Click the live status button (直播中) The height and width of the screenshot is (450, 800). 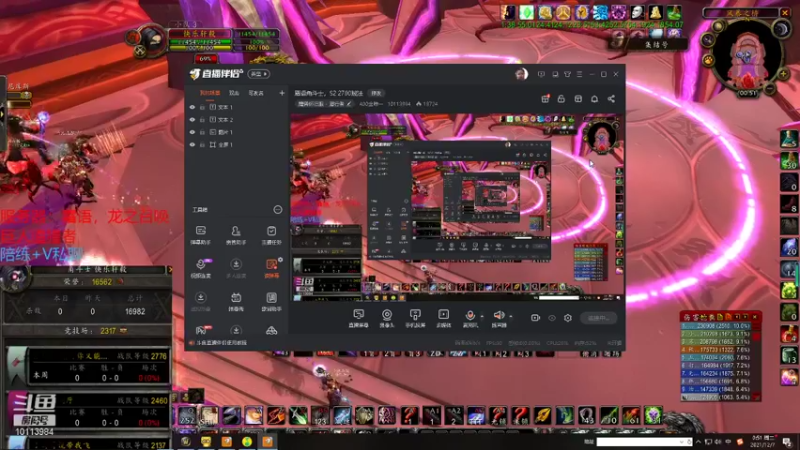(598, 318)
